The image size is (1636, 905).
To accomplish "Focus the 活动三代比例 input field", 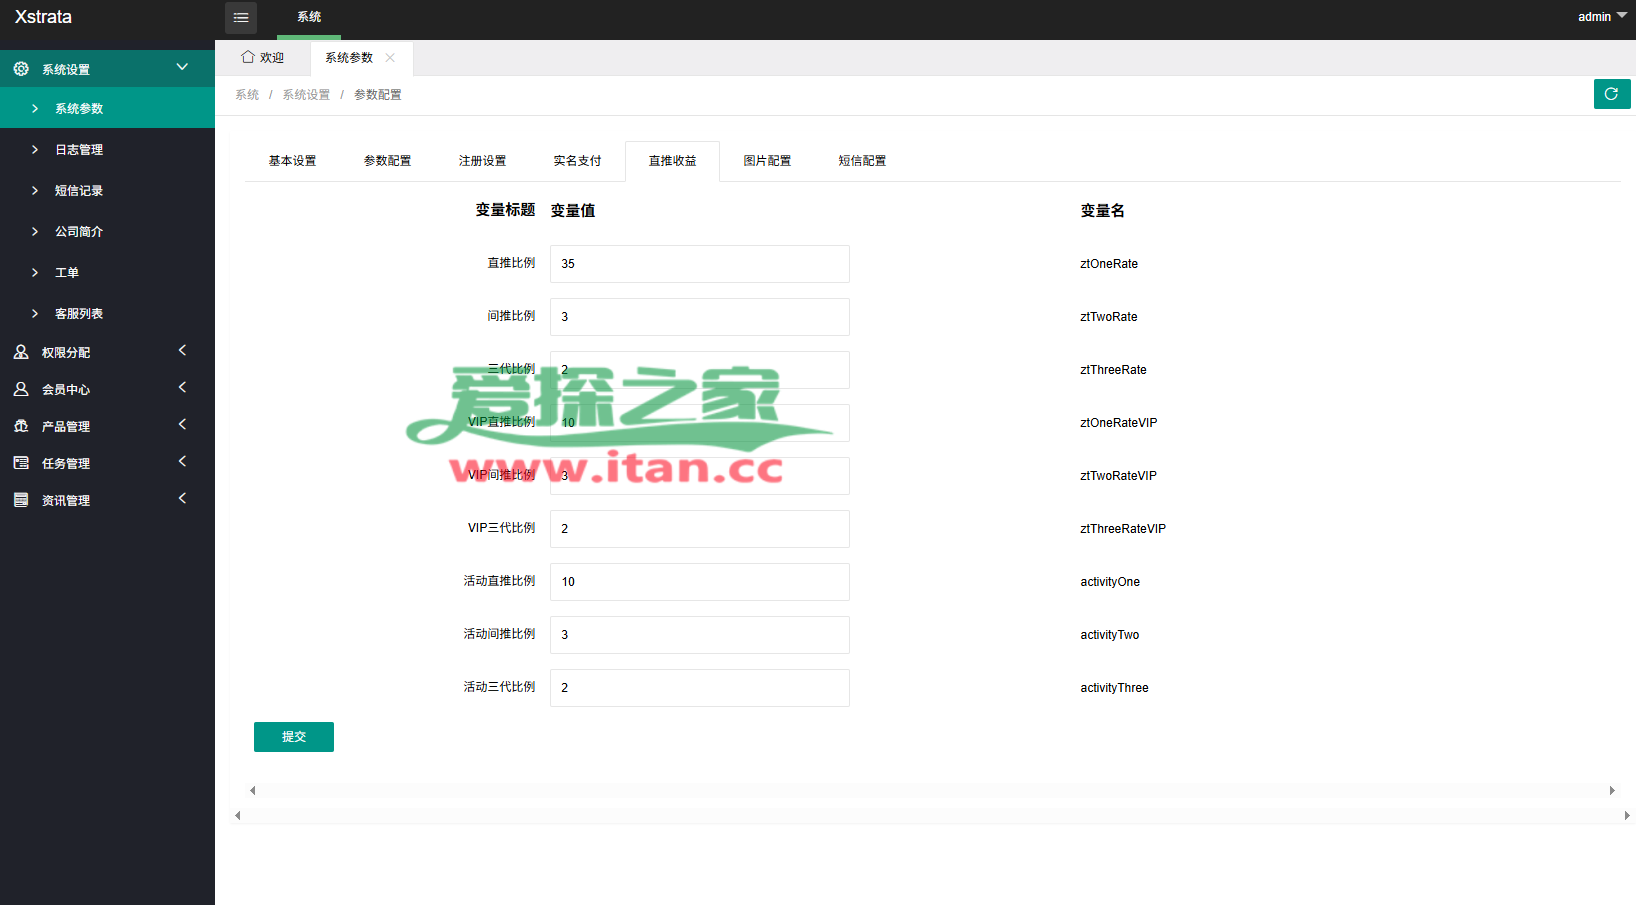I will [x=699, y=688].
